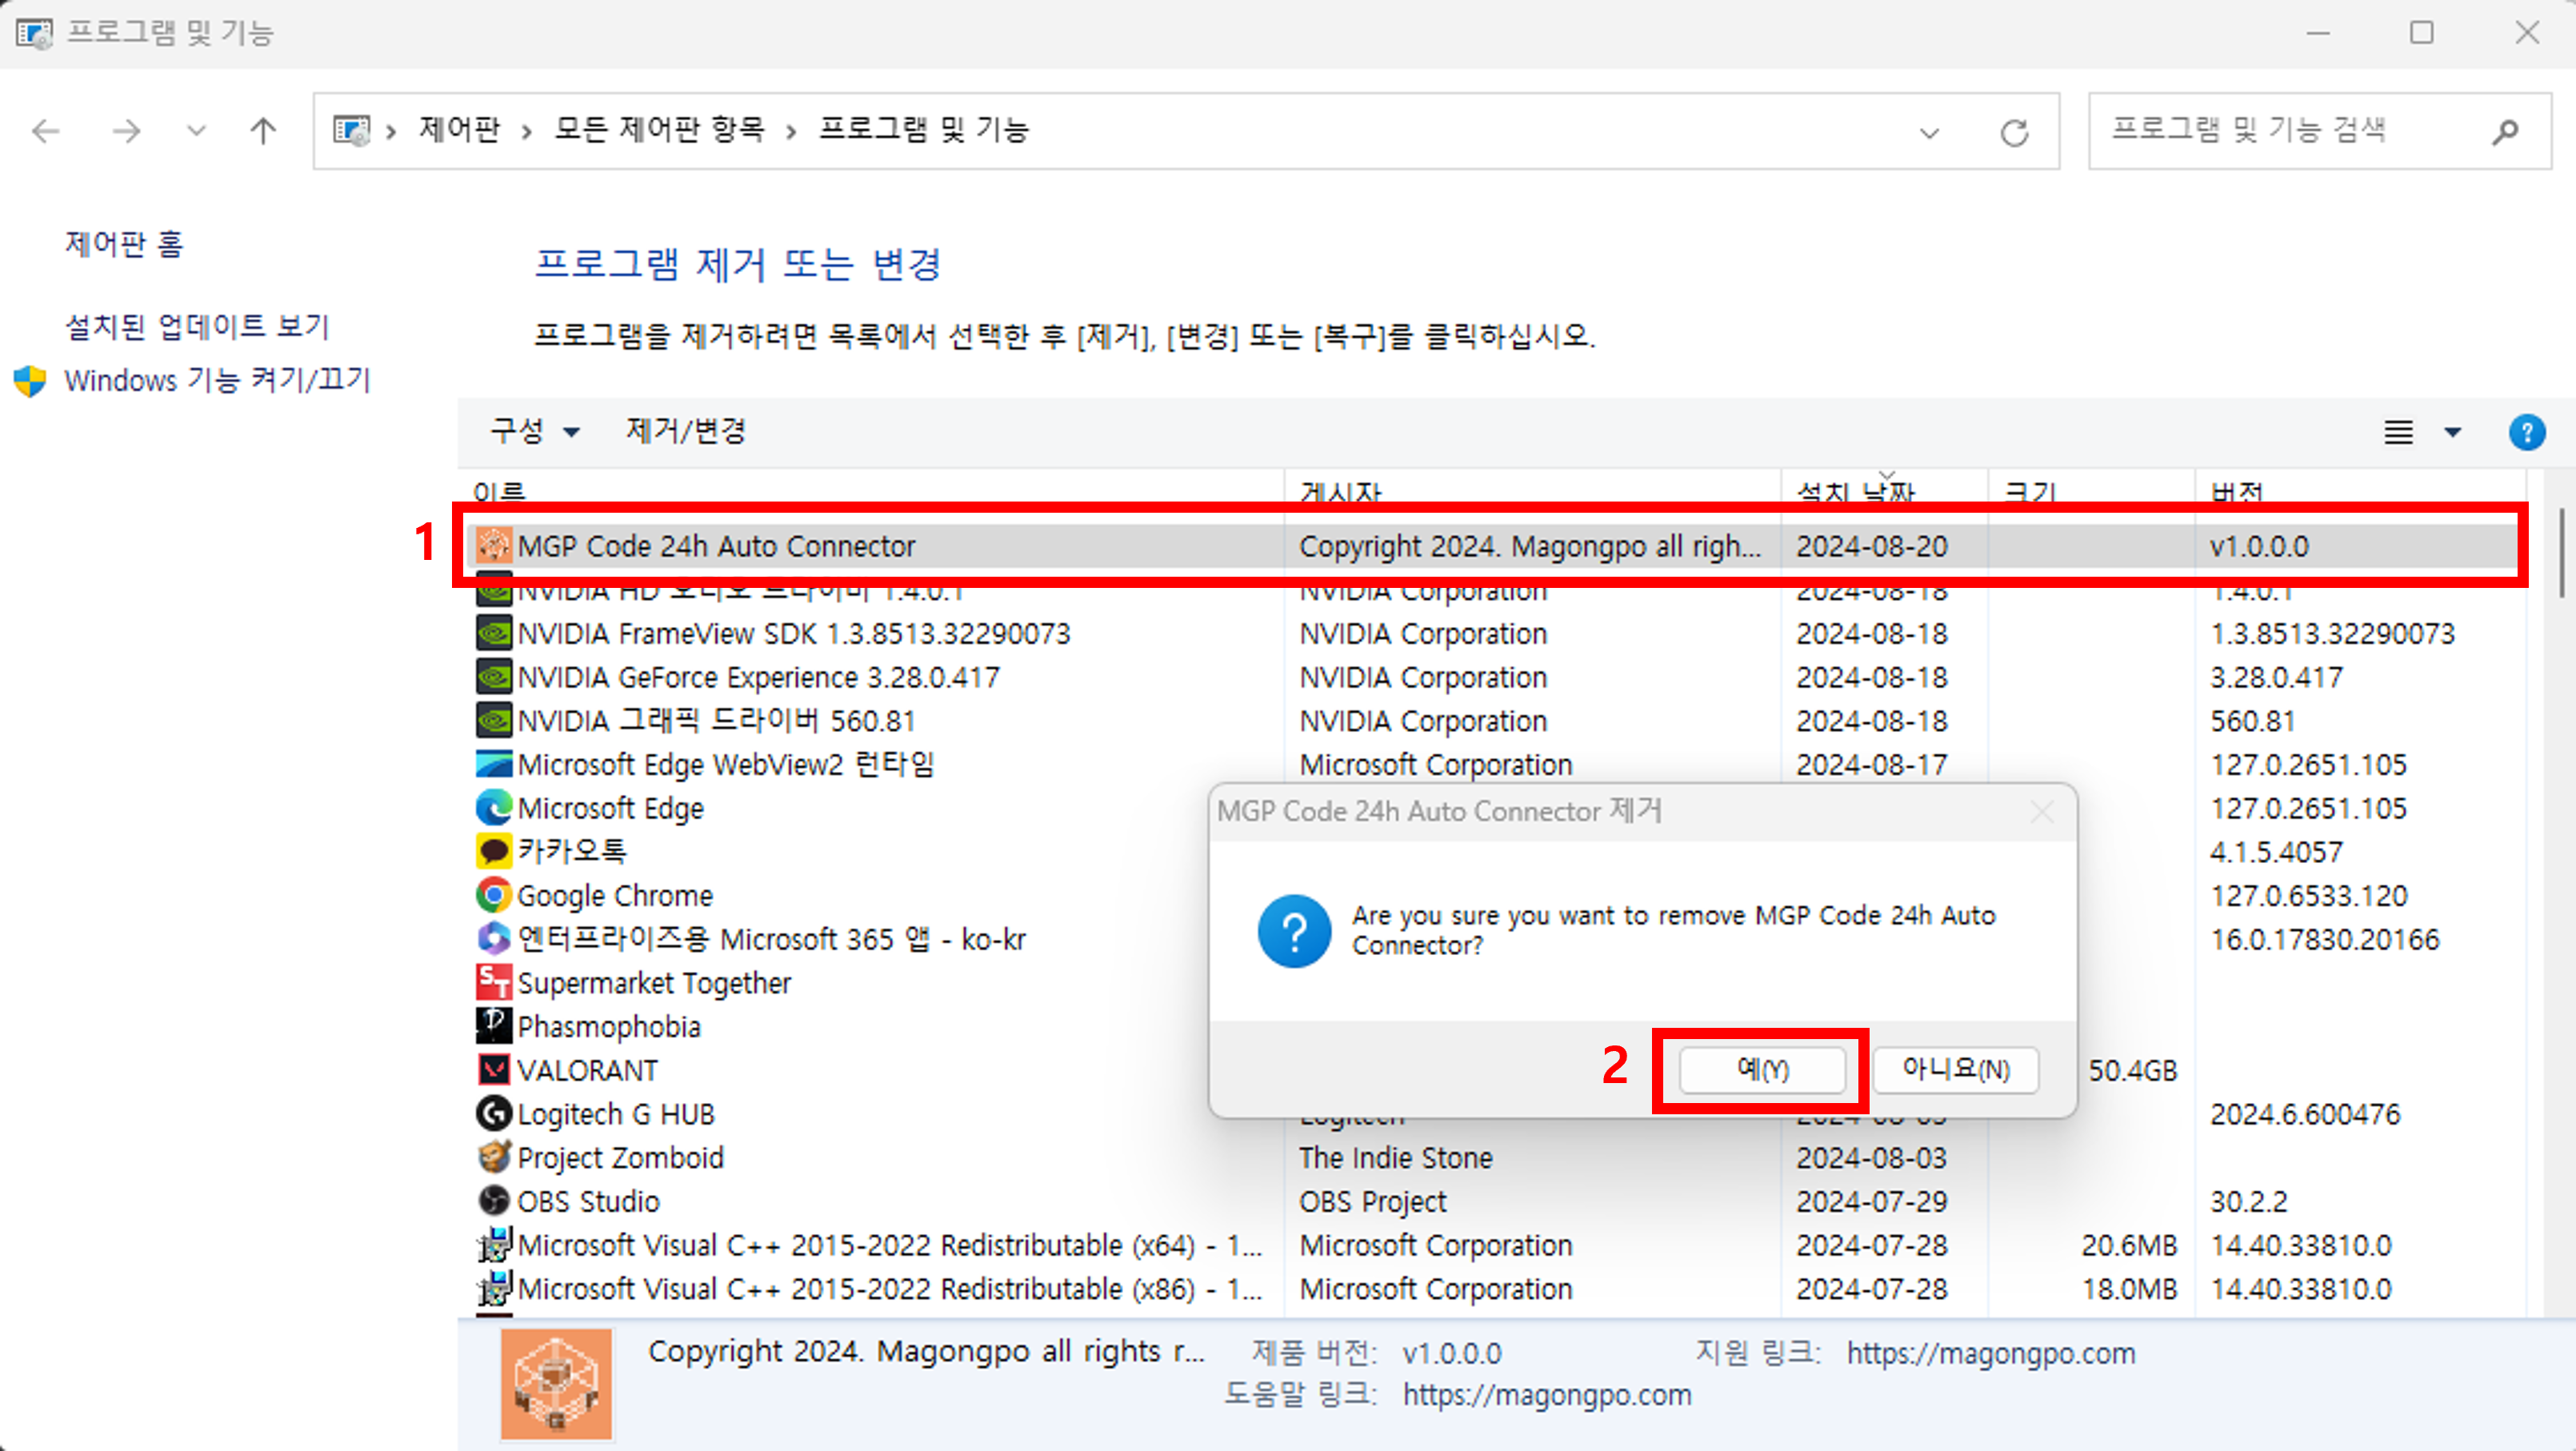The image size is (2576, 1451).
Task: Expand breadcrumb chevron after 모든 제어판 항목
Action: pos(791,132)
